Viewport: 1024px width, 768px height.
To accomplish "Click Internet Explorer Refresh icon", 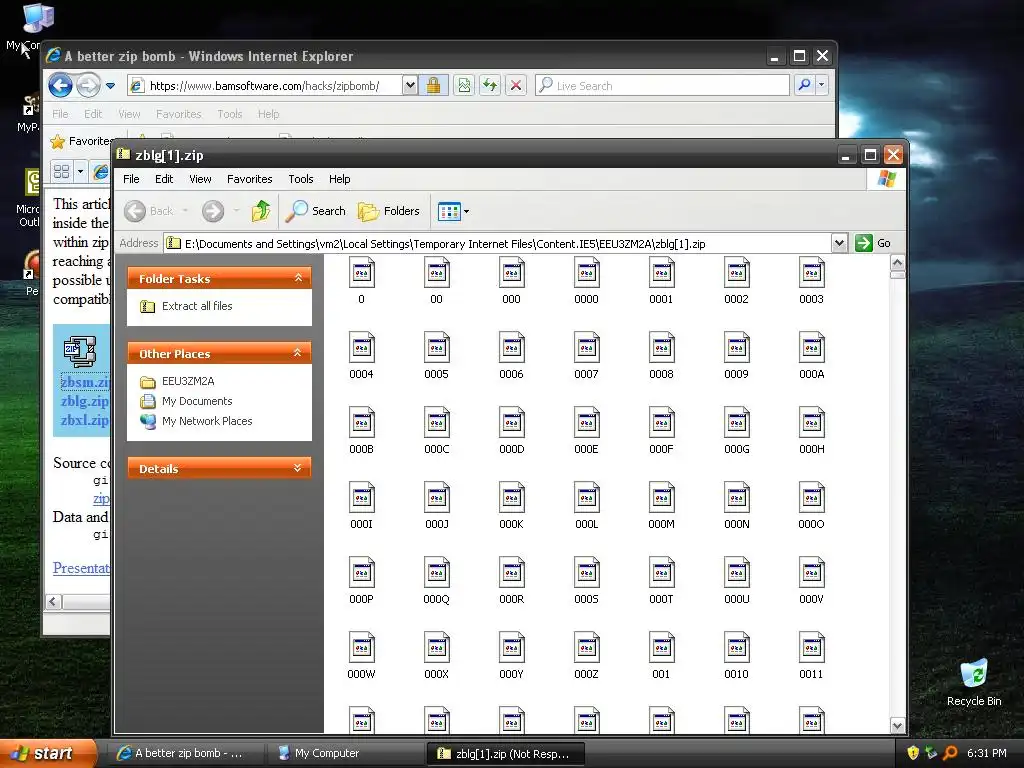I will pyautogui.click(x=490, y=86).
